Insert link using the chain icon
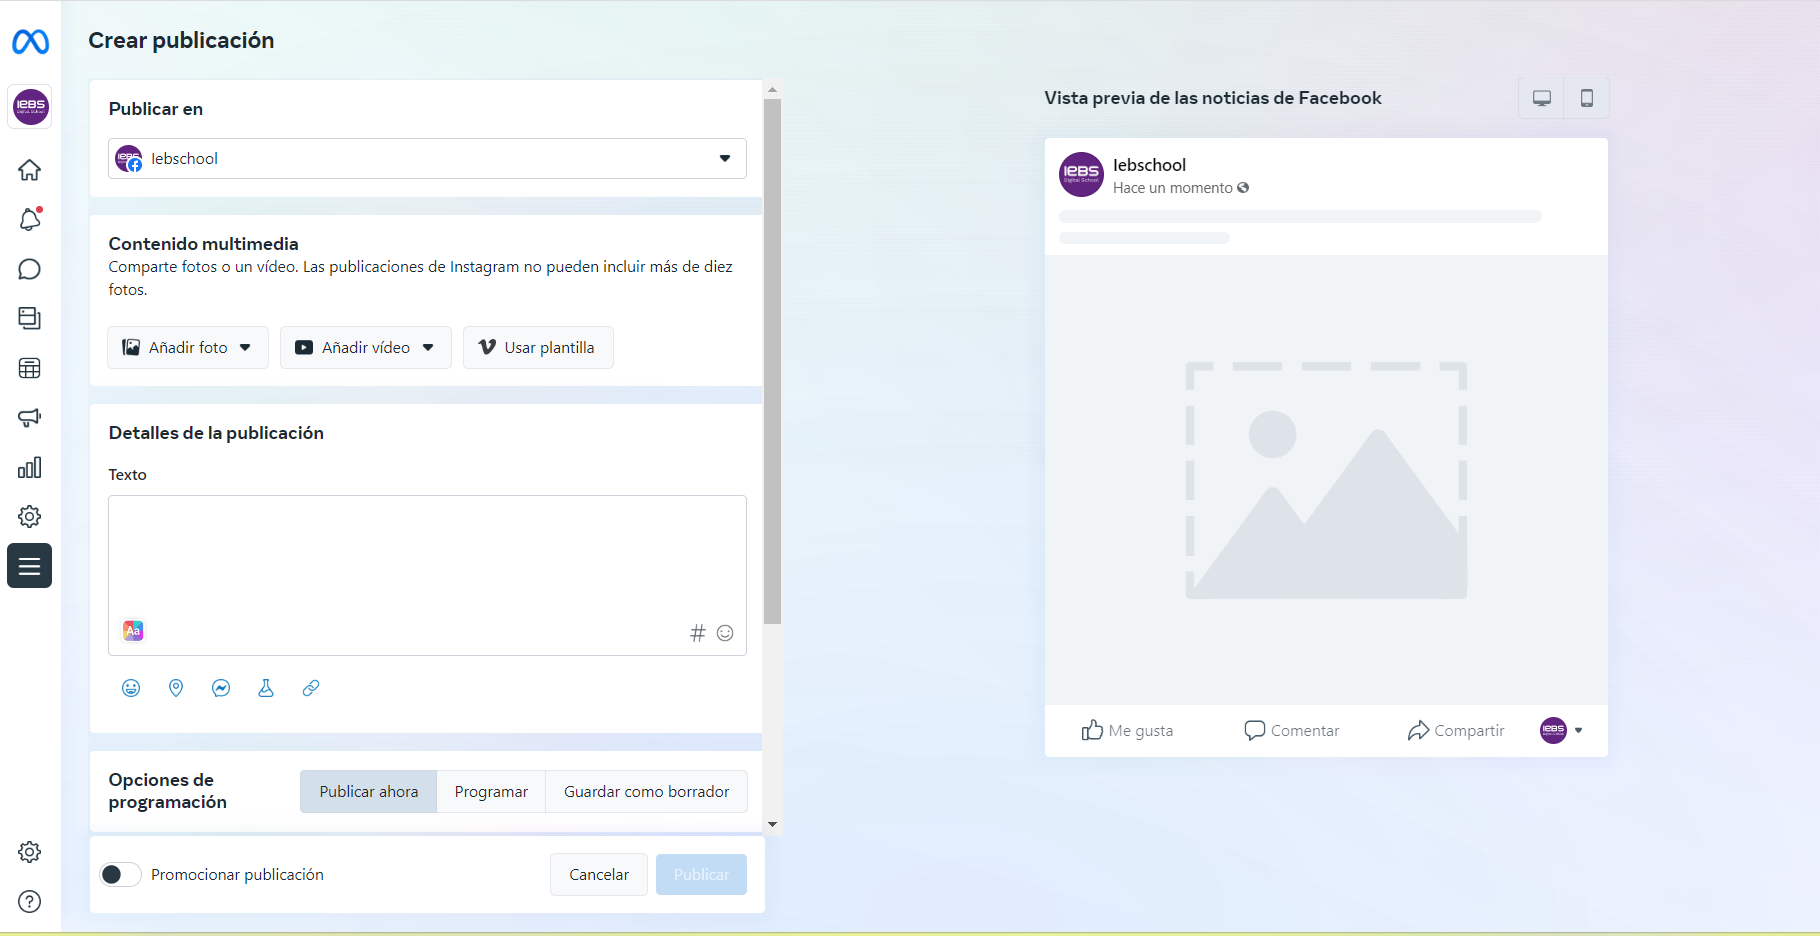Image resolution: width=1820 pixels, height=936 pixels. pyautogui.click(x=311, y=688)
